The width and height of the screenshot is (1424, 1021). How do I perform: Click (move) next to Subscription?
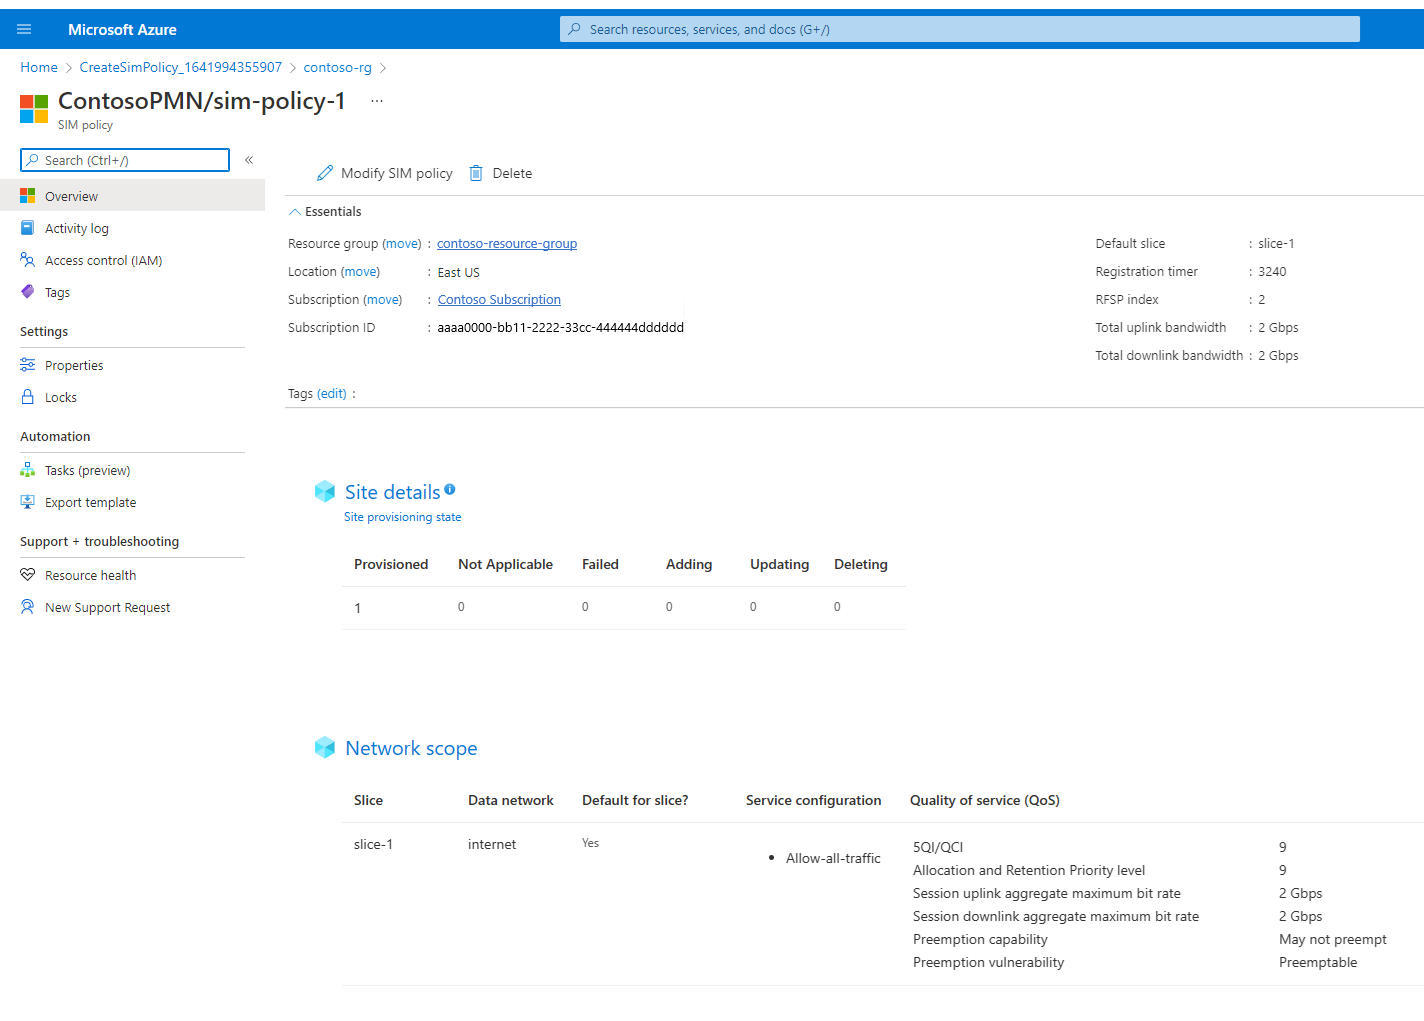(382, 299)
